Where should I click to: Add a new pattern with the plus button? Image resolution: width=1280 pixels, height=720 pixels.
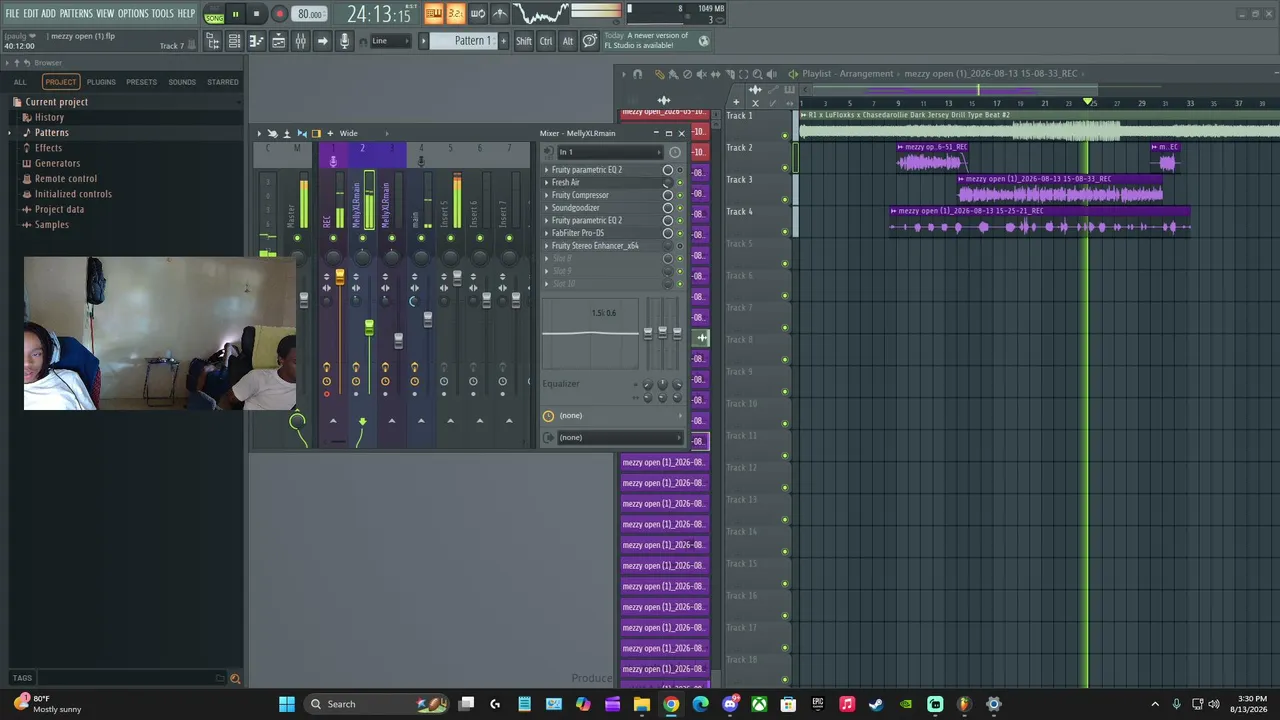(502, 41)
